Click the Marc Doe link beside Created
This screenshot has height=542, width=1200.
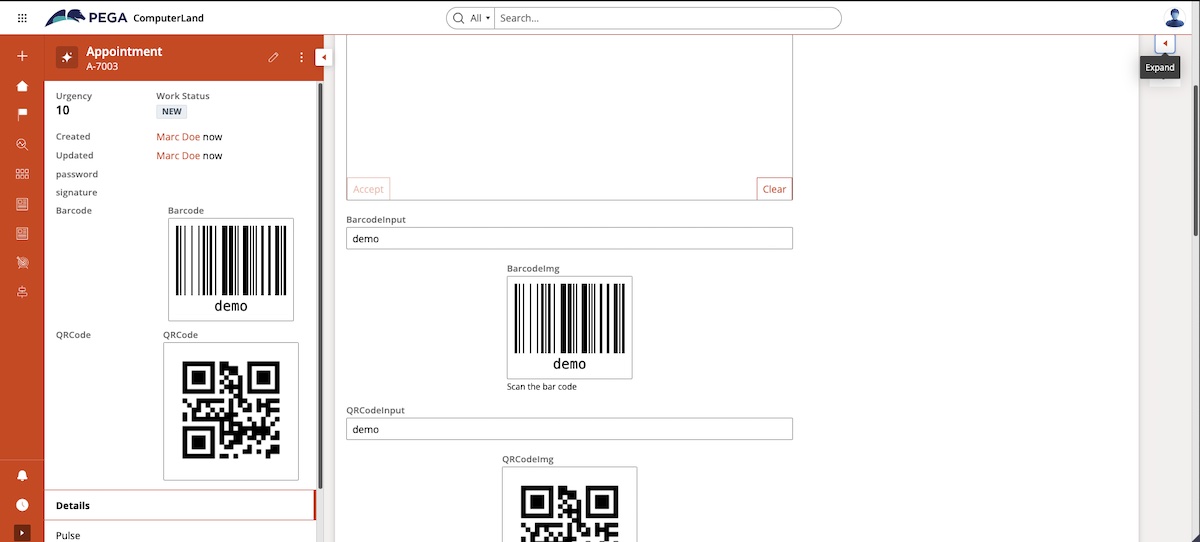(178, 136)
